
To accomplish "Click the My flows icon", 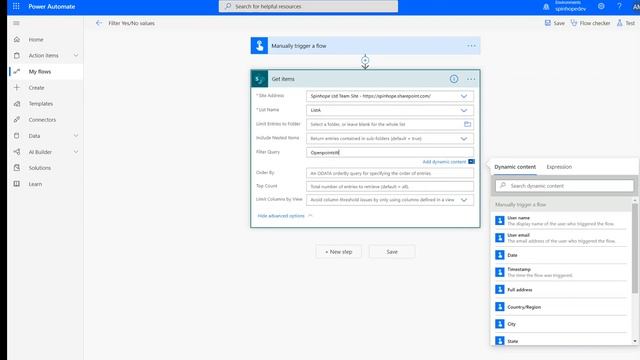I will pyautogui.click(x=17, y=71).
